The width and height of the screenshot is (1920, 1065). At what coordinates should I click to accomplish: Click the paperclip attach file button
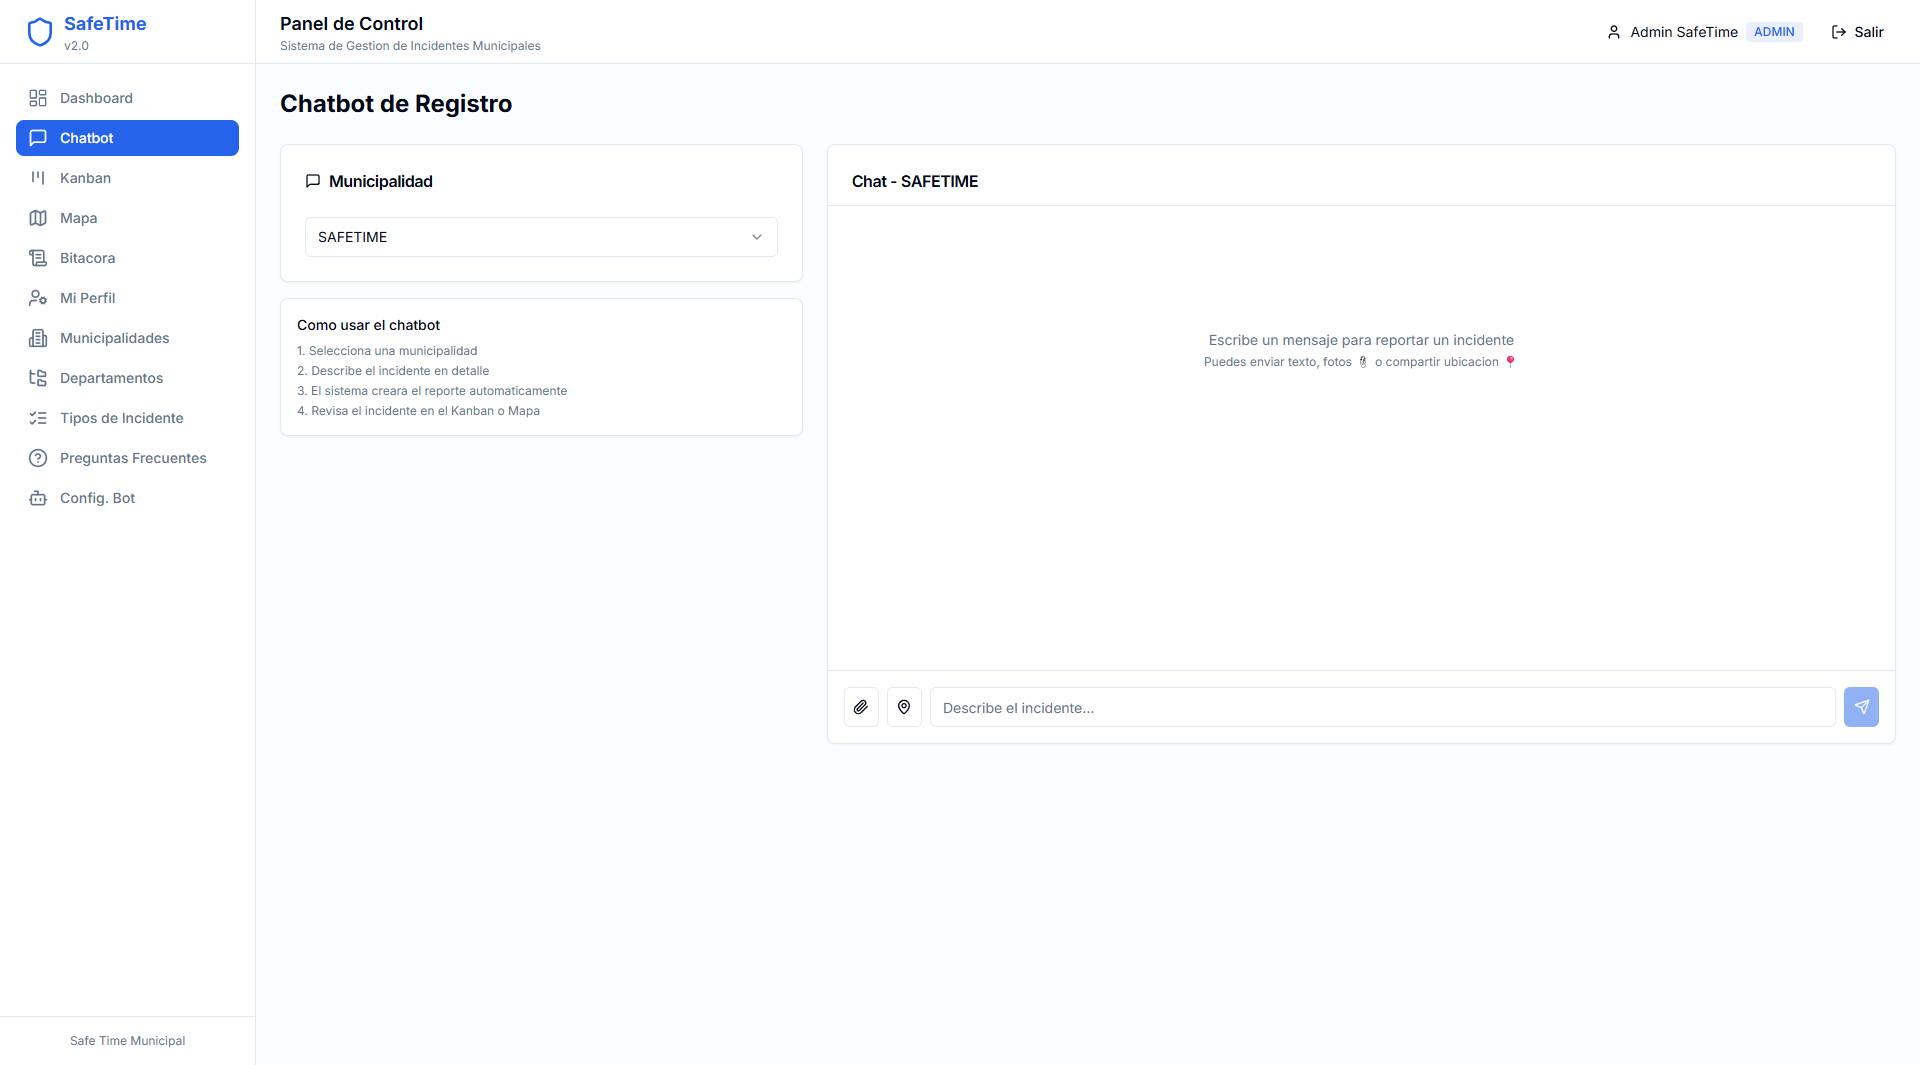pyautogui.click(x=861, y=707)
